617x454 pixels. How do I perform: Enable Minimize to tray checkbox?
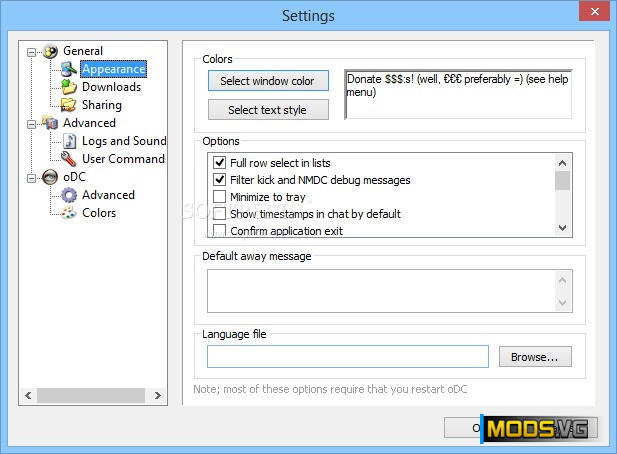coord(220,197)
